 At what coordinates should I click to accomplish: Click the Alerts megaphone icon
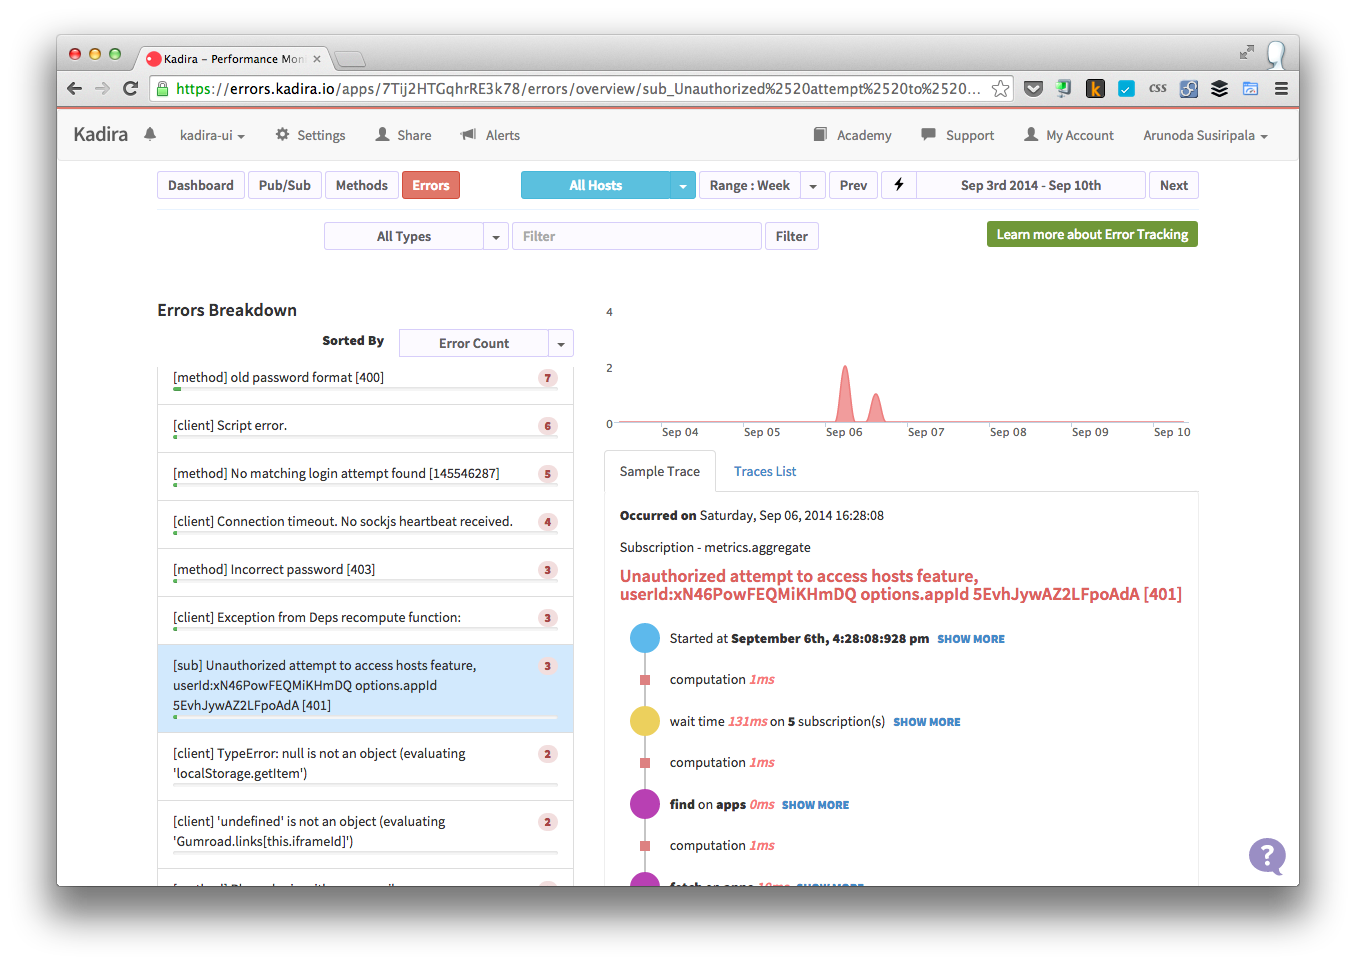click(x=468, y=134)
